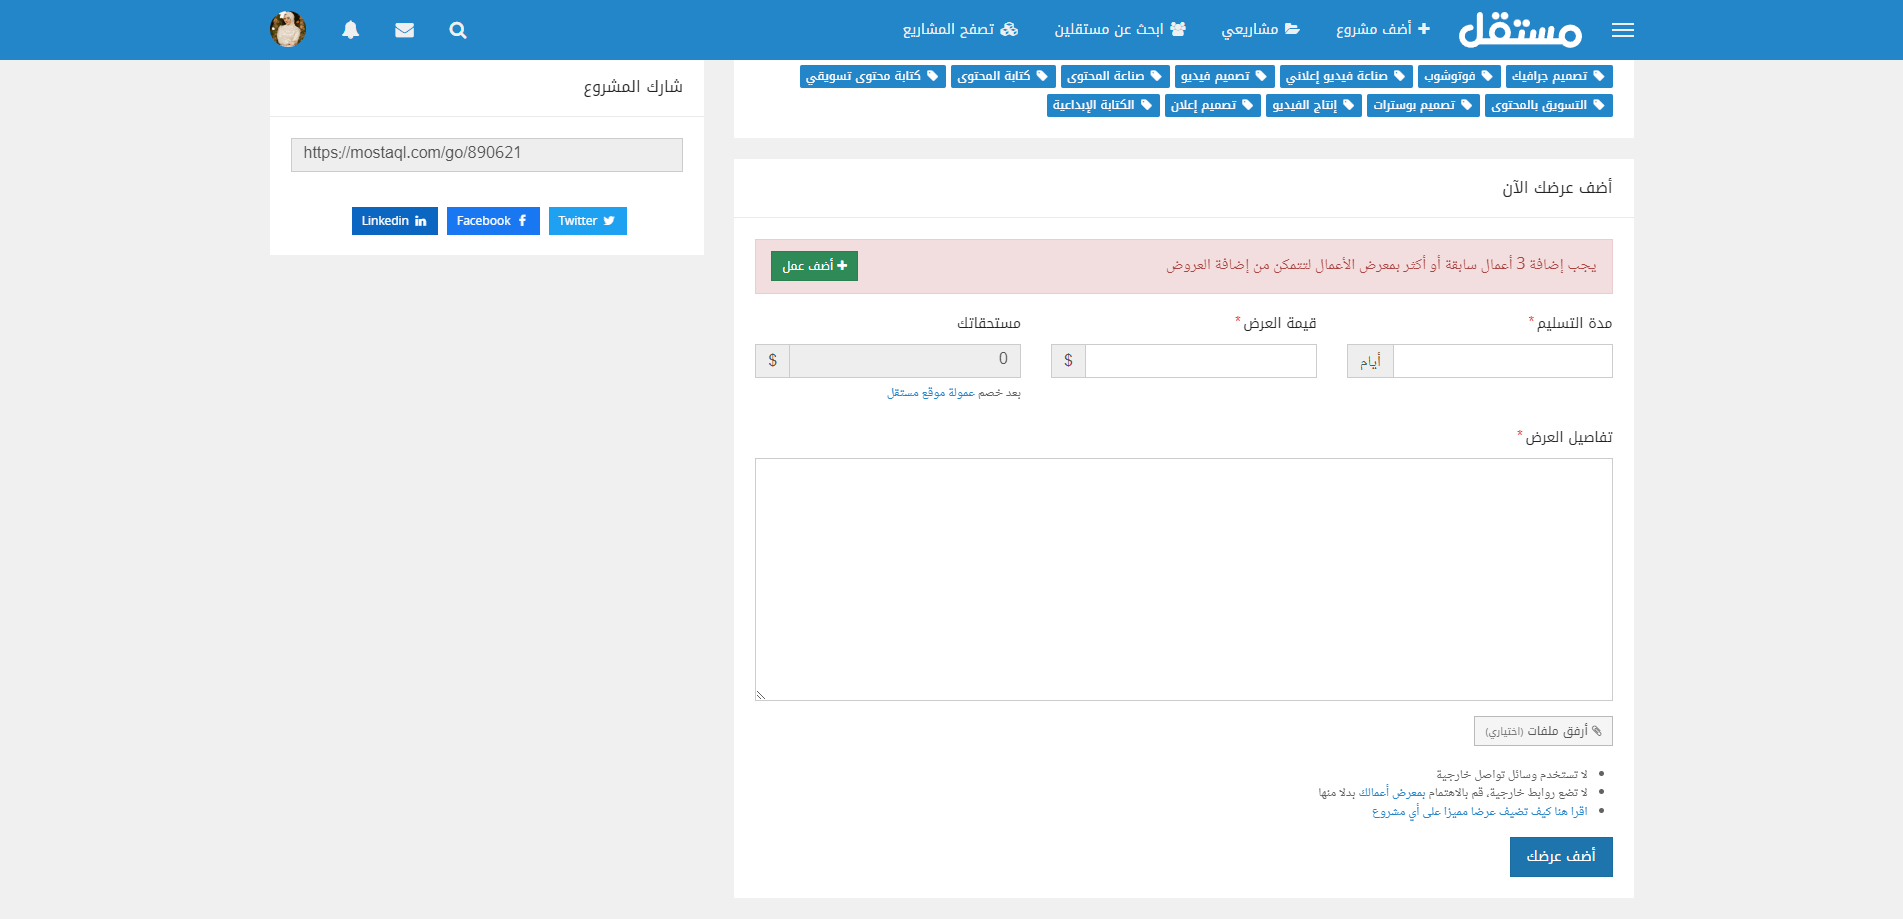This screenshot has height=919, width=1903.
Task: Click the green أضف عمل button
Action: coord(814,266)
